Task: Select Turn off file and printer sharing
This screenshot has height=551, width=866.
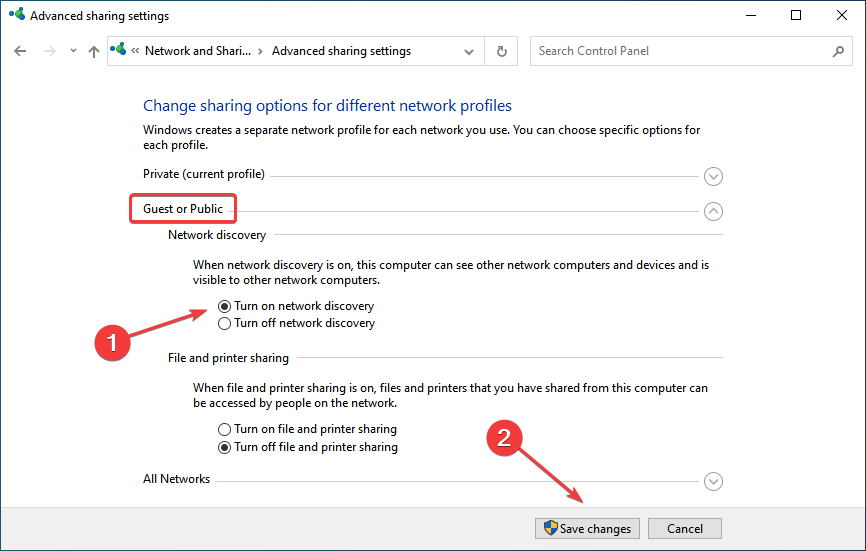Action: (225, 447)
